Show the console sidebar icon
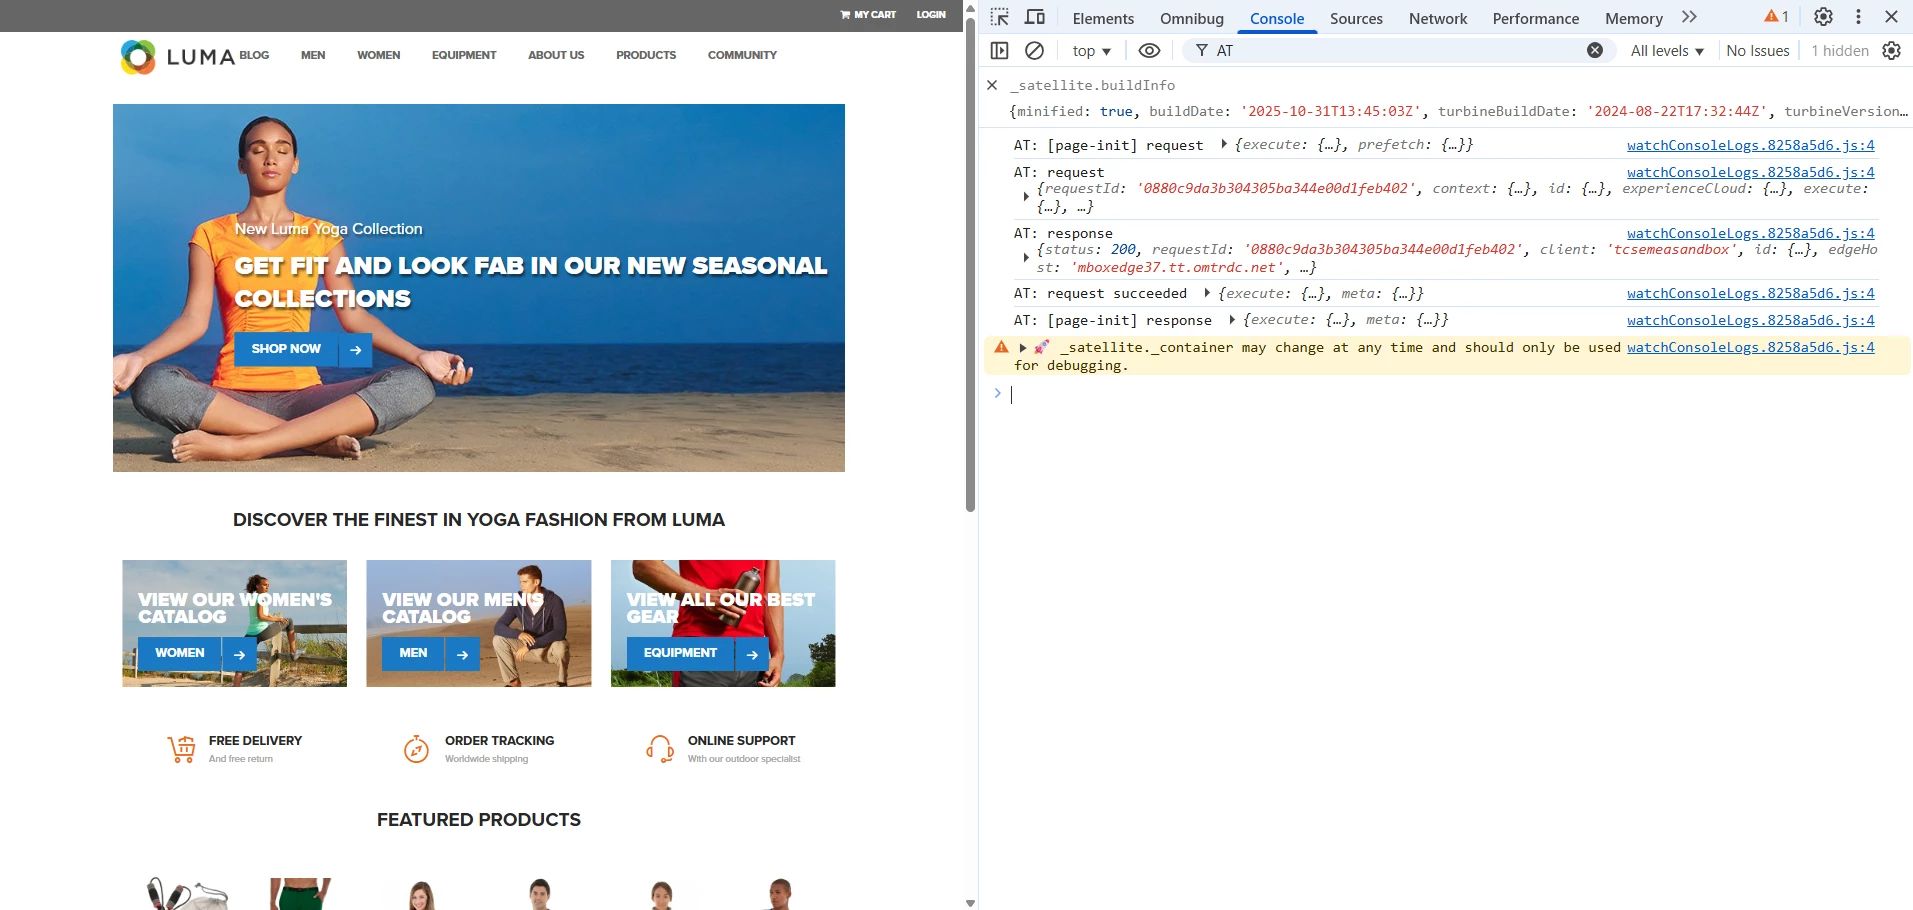This screenshot has height=910, width=1913. click(999, 50)
